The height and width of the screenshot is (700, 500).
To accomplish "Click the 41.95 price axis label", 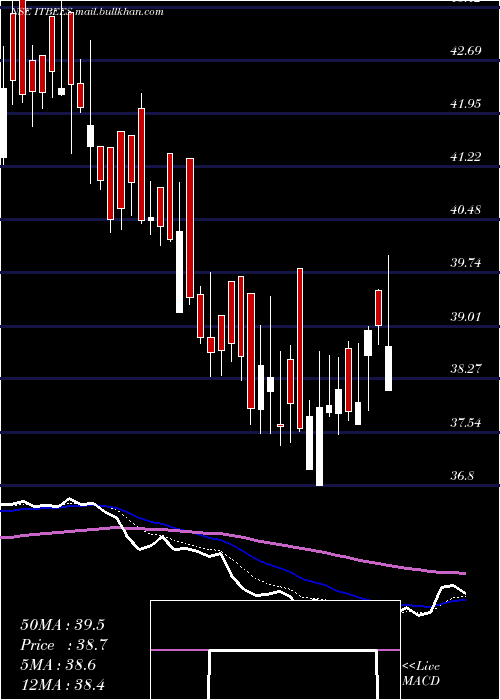I will click(x=466, y=104).
